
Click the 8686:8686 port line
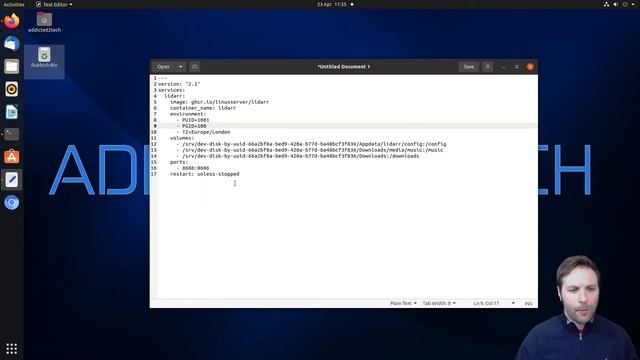pyautogui.click(x=193, y=168)
